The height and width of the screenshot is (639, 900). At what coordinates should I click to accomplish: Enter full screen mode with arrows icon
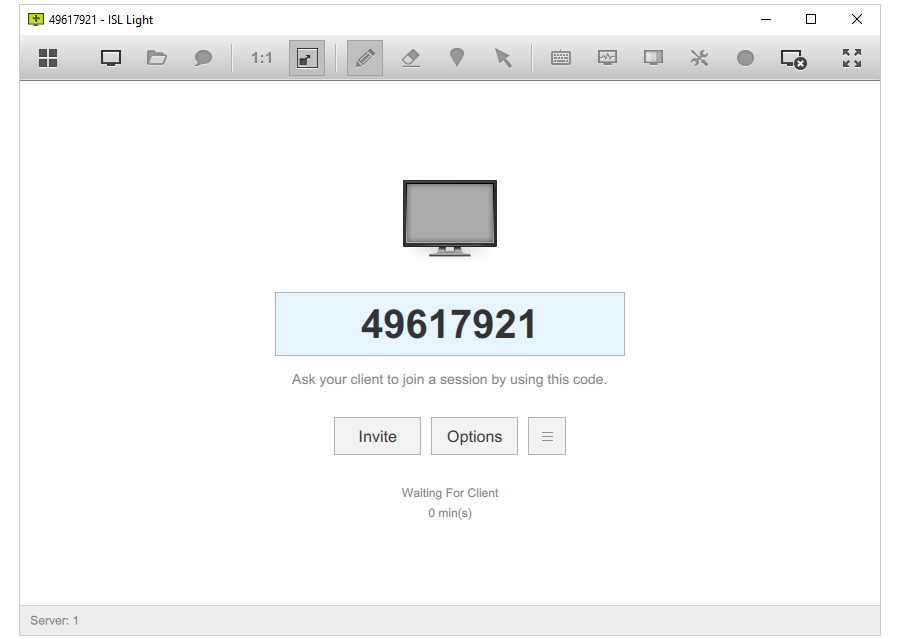(852, 58)
